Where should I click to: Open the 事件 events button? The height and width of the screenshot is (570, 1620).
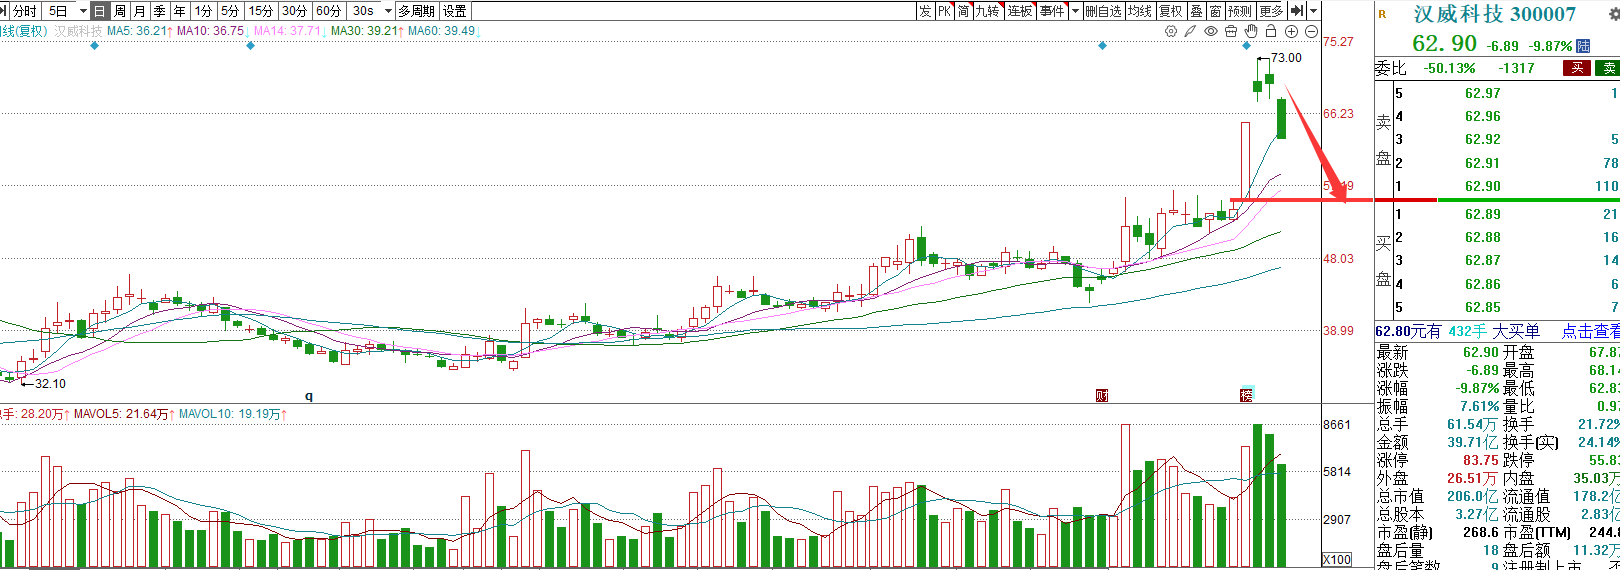click(x=1052, y=11)
